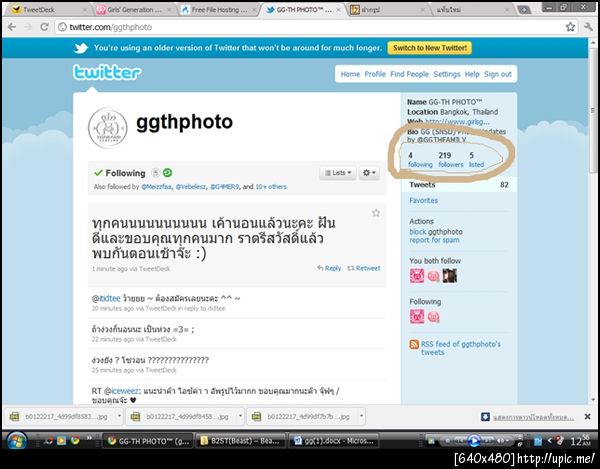This screenshot has width=600, height=469.
Task: Click the show all downloads link
Action: [533, 417]
